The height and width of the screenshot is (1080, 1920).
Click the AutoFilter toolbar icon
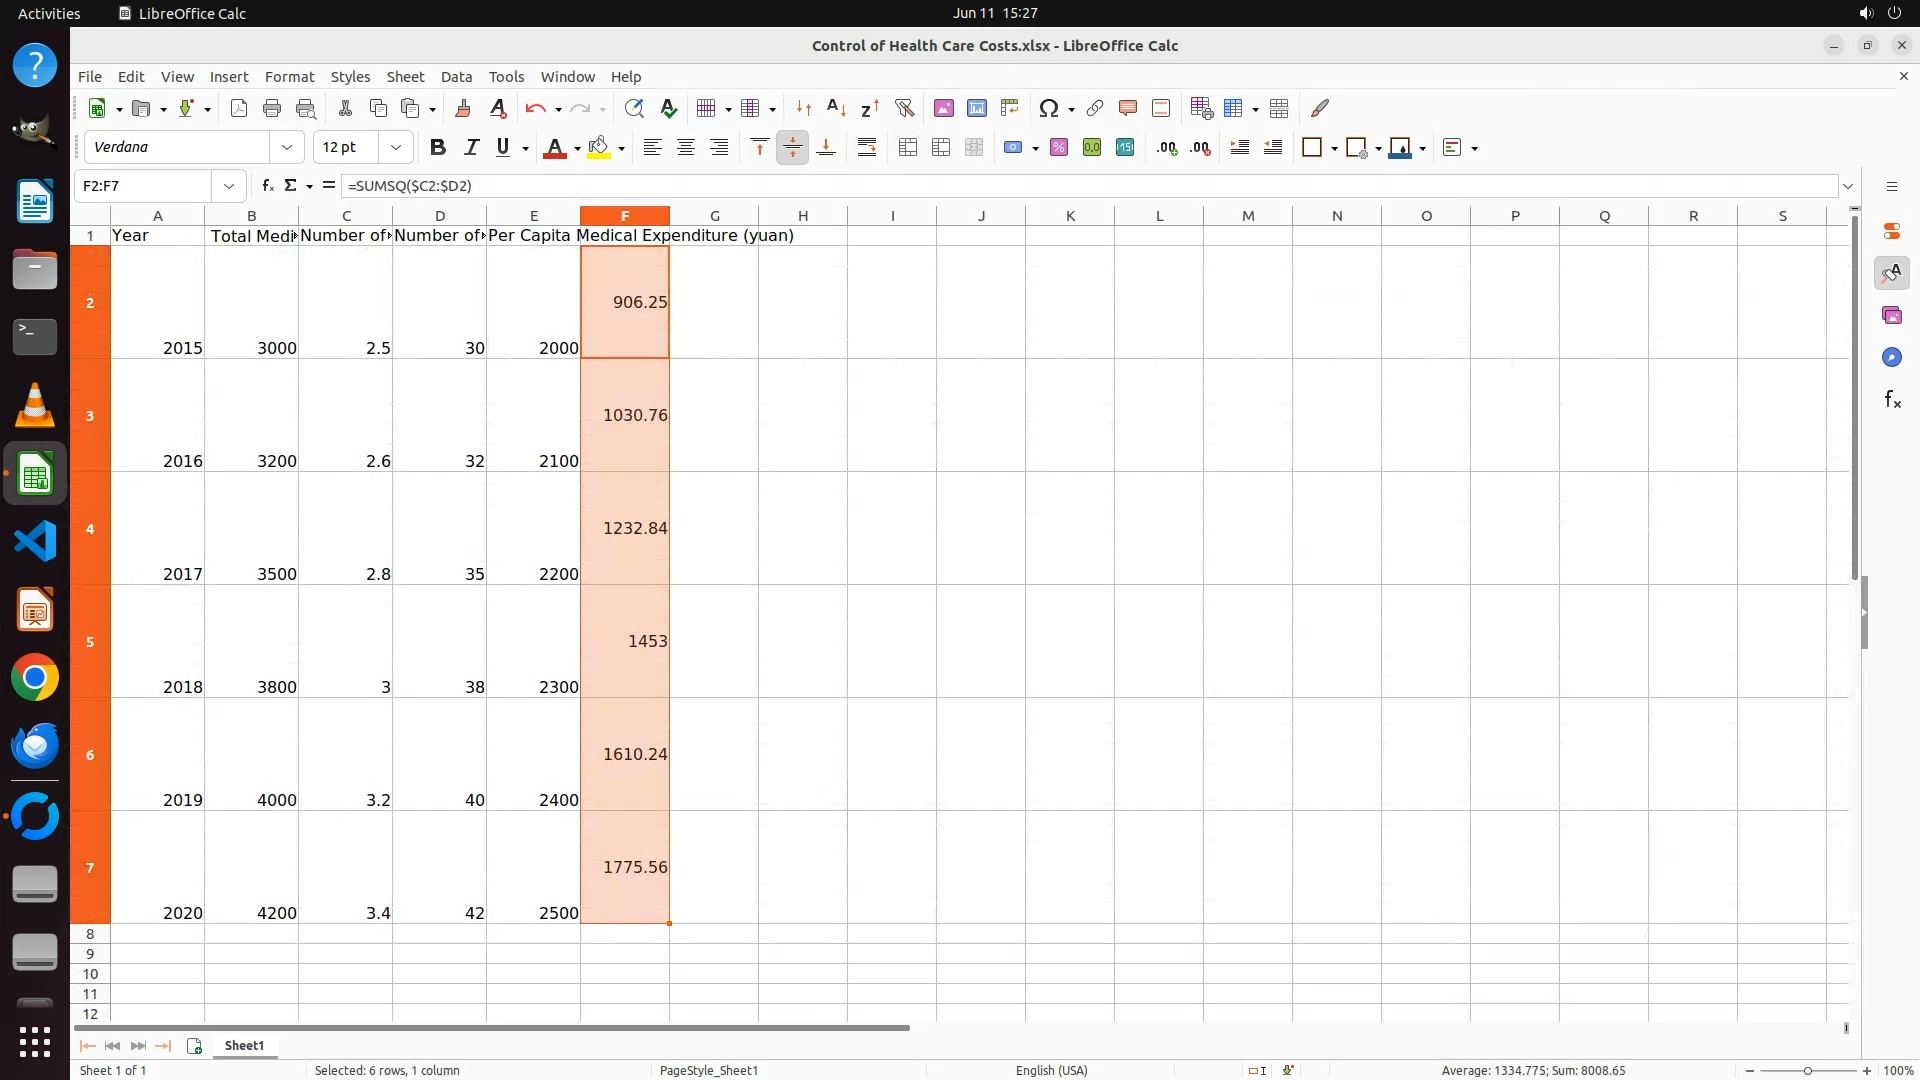904,108
